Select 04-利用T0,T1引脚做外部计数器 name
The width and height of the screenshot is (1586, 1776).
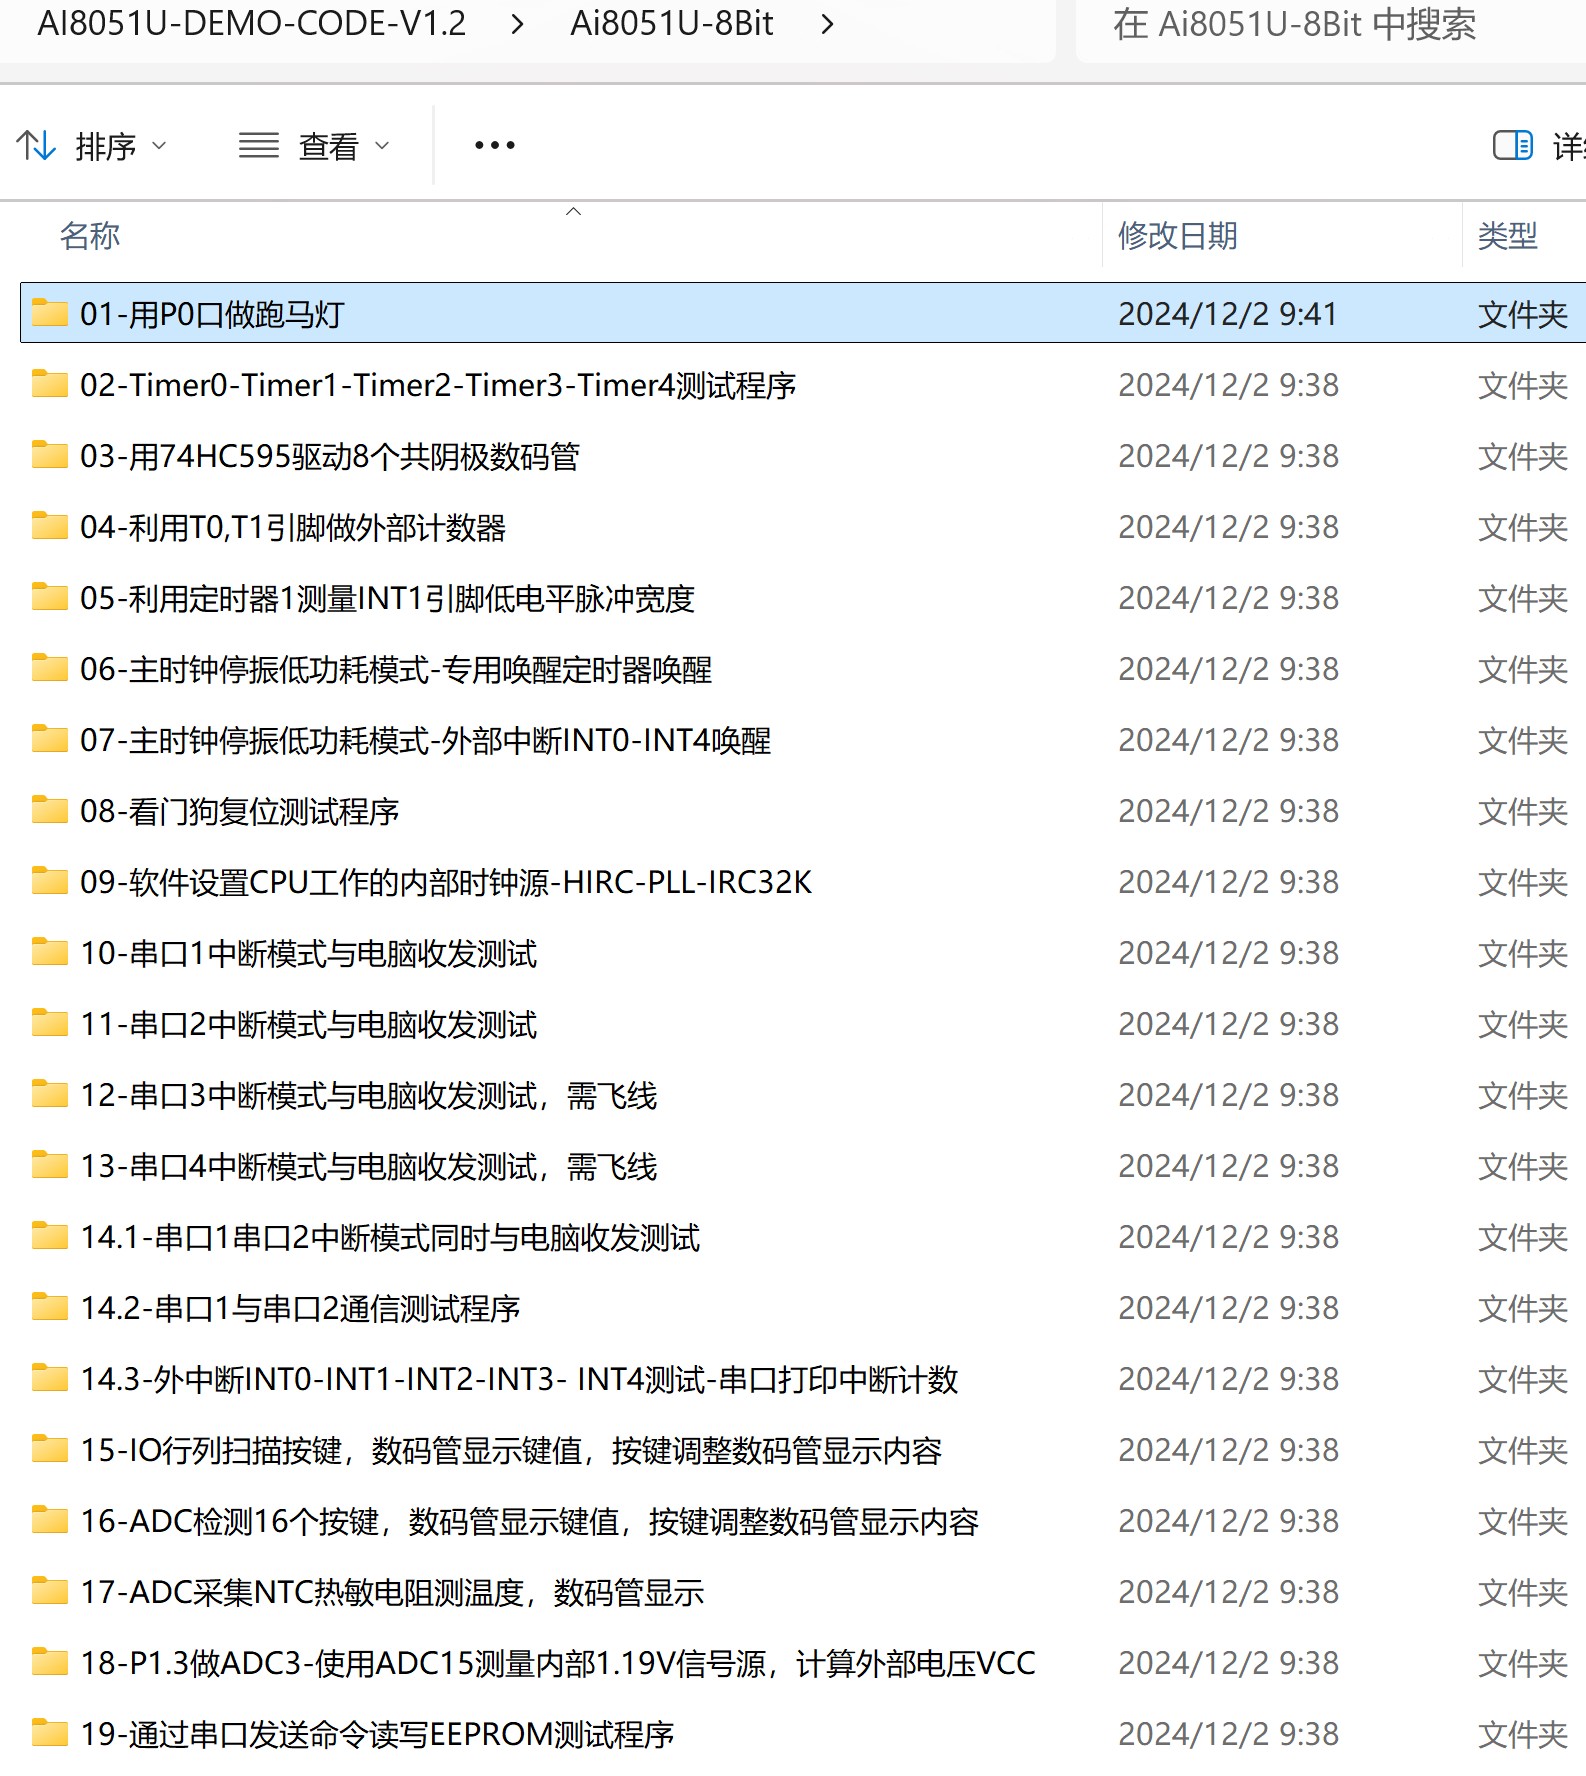coord(293,527)
